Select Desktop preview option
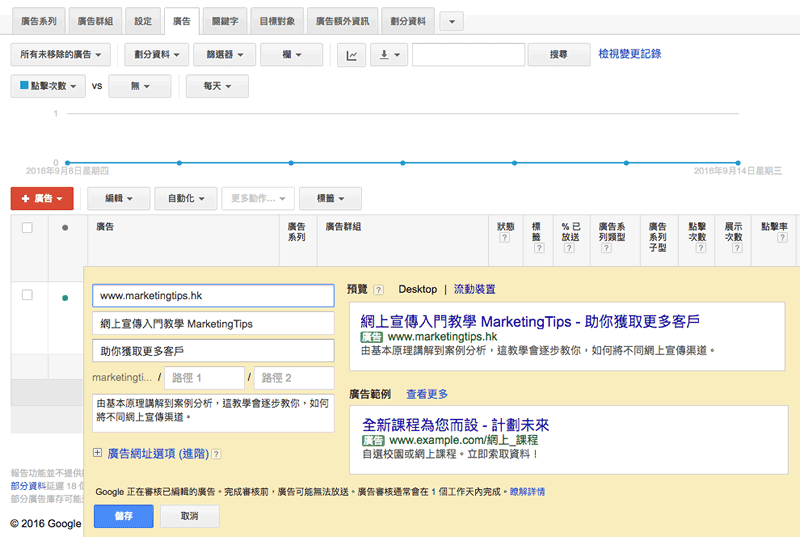The image size is (800, 537). click(417, 289)
